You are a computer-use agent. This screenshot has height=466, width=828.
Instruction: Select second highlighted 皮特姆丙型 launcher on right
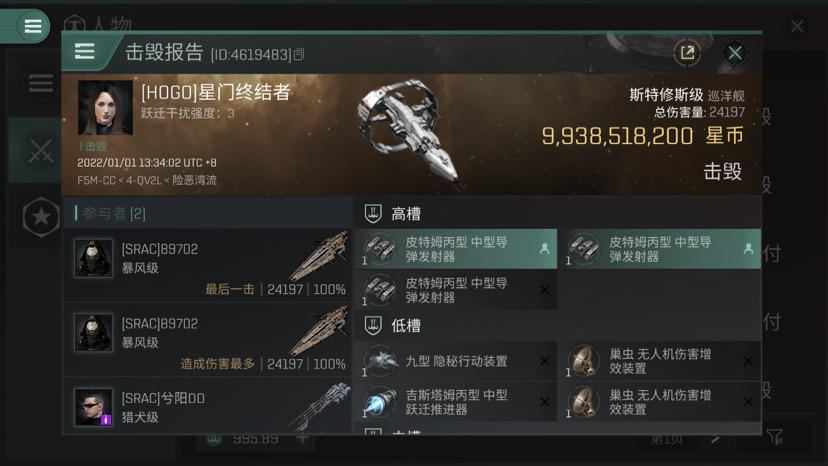(660, 249)
